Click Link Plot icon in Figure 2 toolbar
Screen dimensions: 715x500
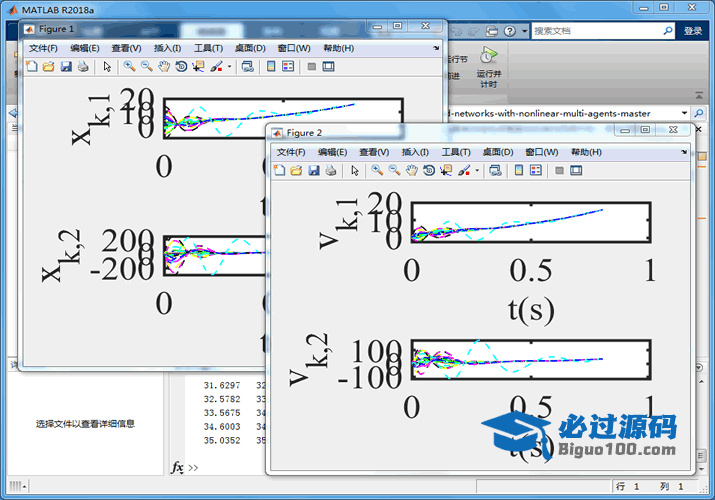click(495, 170)
